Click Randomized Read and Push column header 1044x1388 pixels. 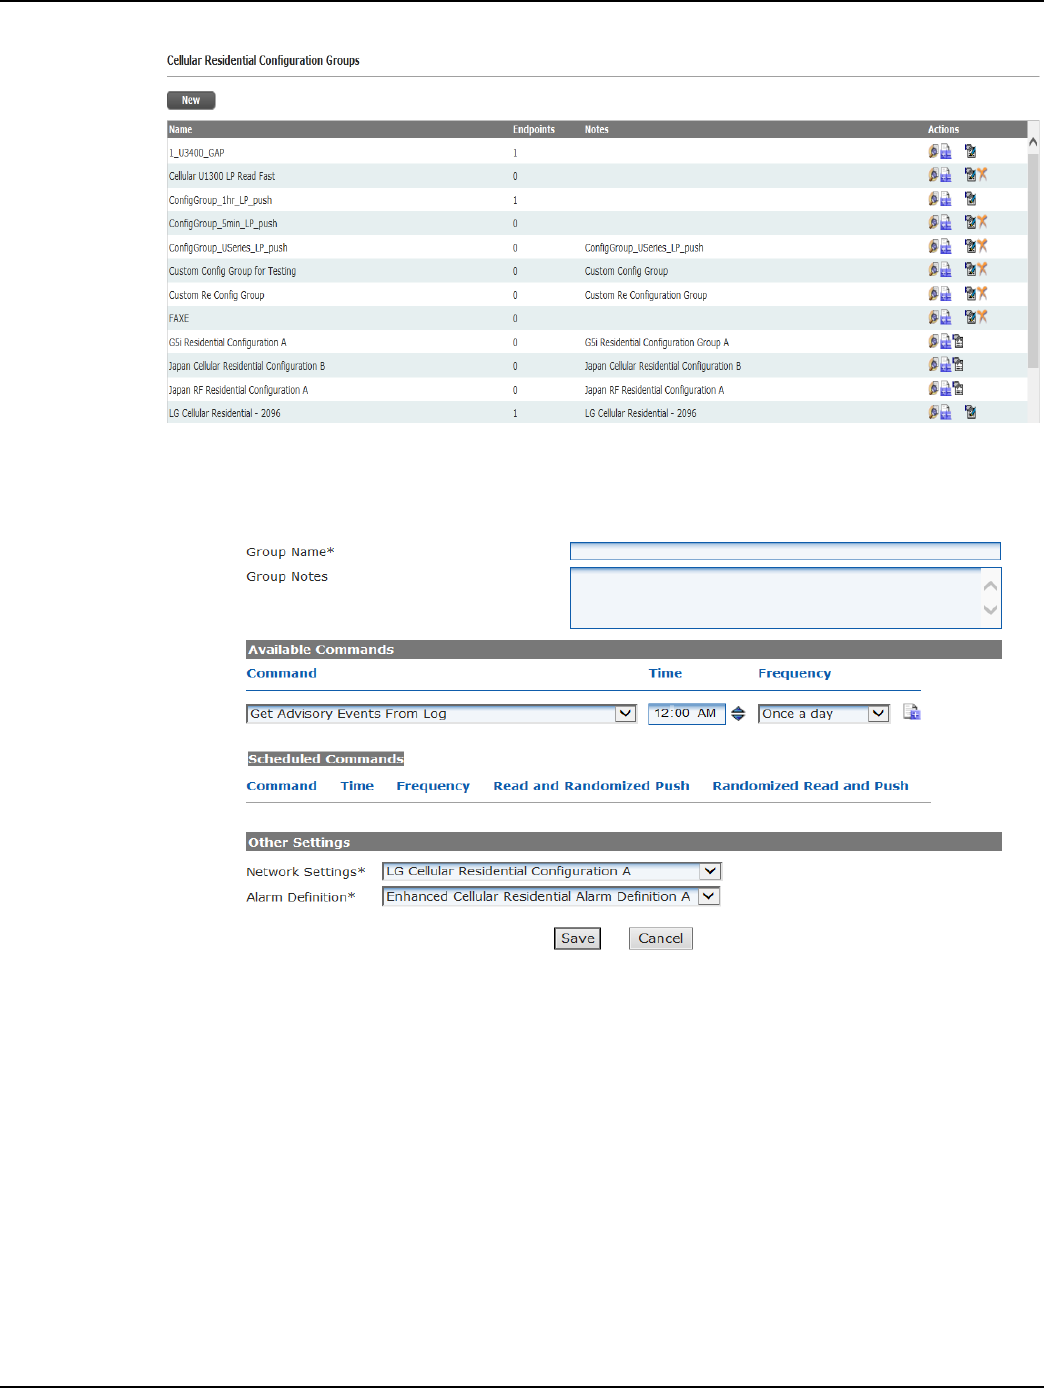tap(810, 786)
